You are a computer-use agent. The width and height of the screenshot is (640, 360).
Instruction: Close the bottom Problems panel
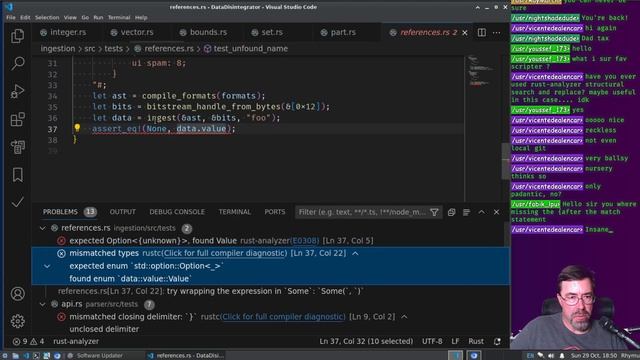tap(496, 212)
